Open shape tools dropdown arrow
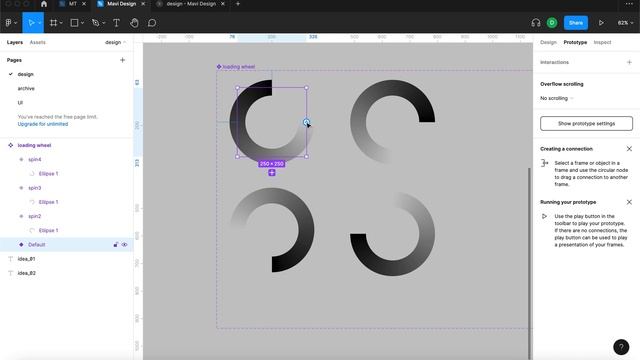The height and width of the screenshot is (360, 640). [x=82, y=23]
